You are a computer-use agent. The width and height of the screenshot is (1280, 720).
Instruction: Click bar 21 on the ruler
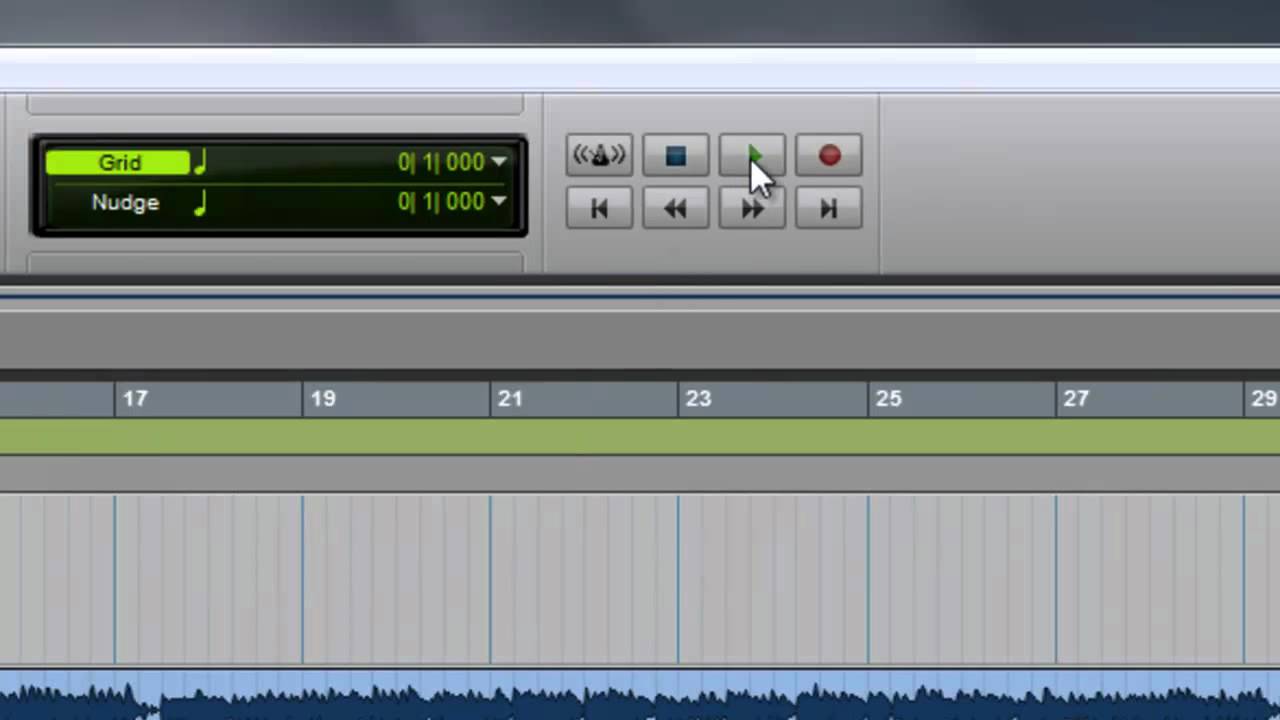point(510,399)
